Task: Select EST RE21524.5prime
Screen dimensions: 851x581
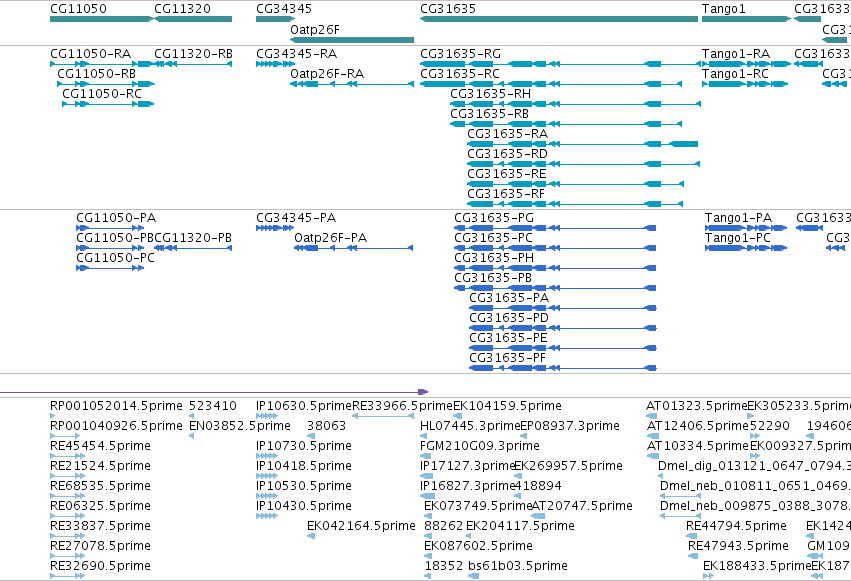Action: [67, 476]
